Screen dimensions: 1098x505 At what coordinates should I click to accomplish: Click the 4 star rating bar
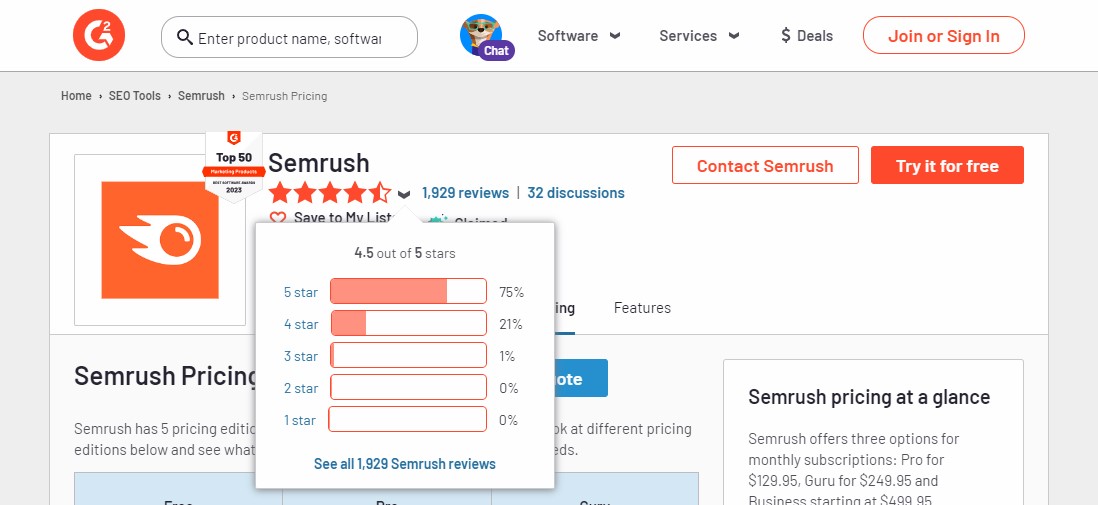tap(408, 324)
